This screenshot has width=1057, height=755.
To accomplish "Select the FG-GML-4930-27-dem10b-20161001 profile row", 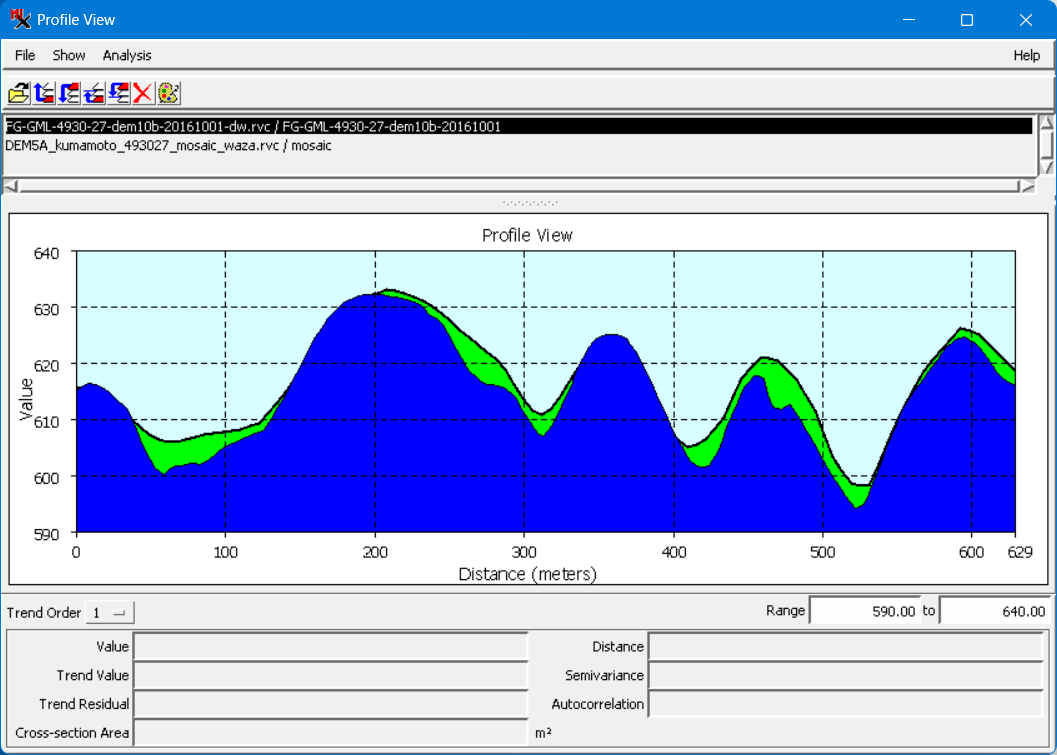I will click(x=518, y=126).
